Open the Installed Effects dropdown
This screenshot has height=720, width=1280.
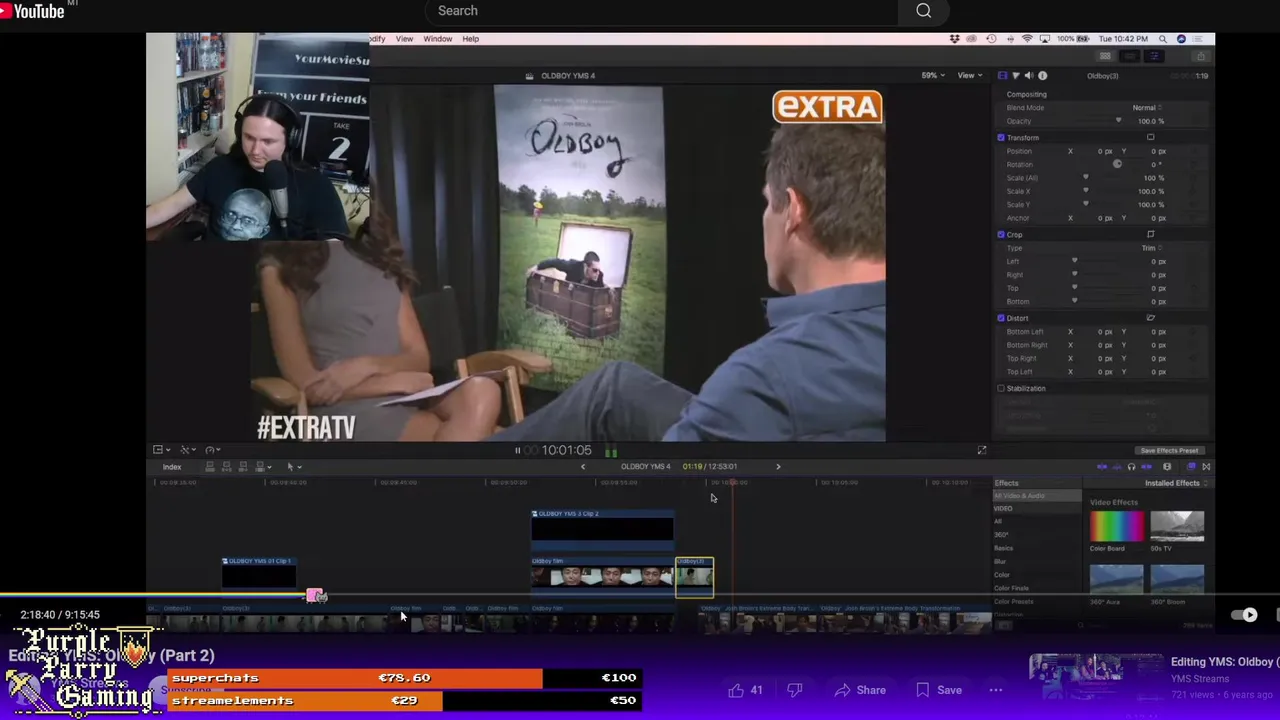click(1176, 484)
